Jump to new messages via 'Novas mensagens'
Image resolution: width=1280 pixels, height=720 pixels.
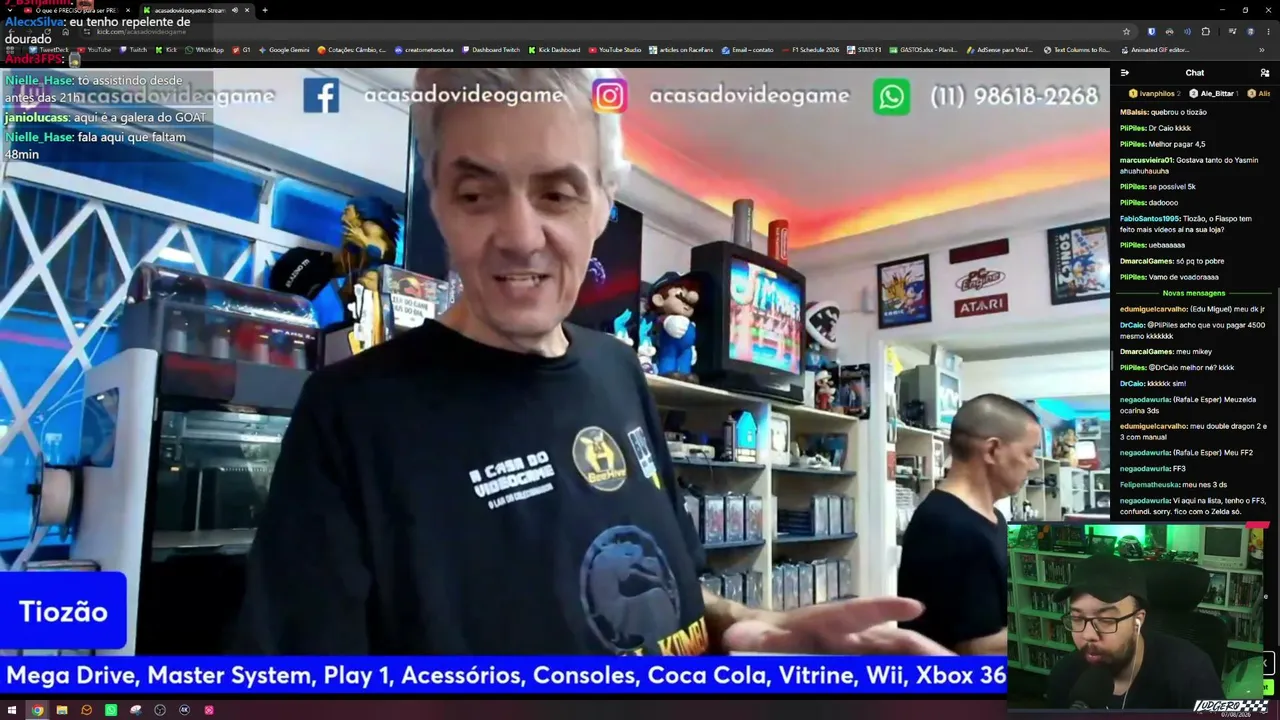(x=1194, y=293)
